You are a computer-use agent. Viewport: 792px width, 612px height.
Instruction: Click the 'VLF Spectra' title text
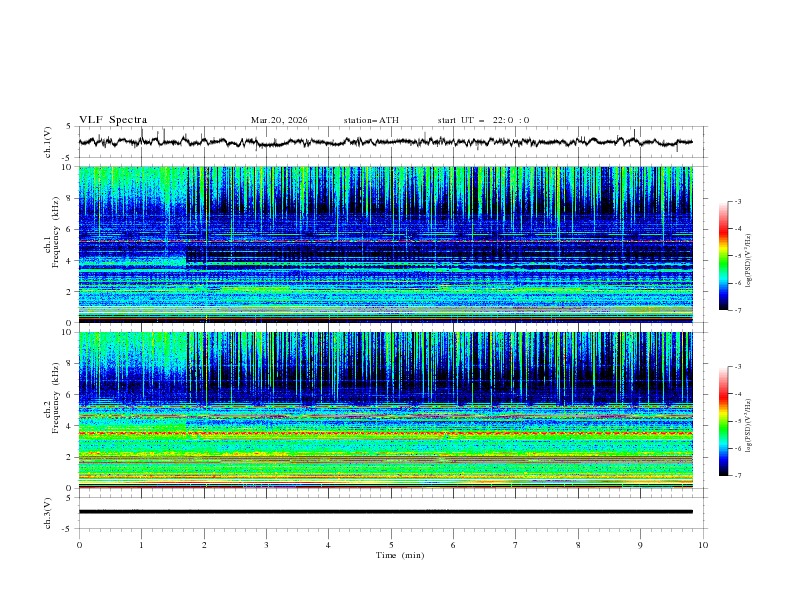coord(113,120)
